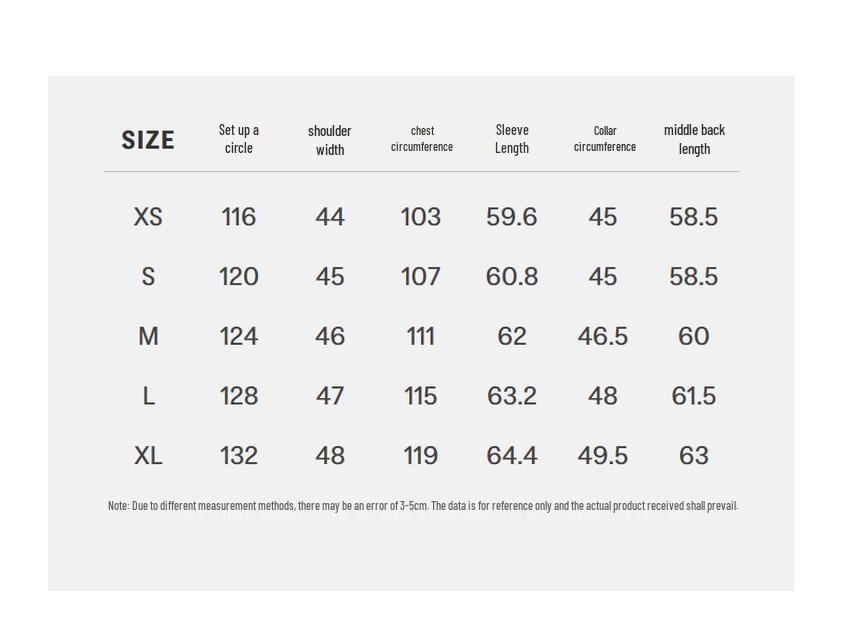Select the S size row label
842x632 pixels.
pos(148,277)
